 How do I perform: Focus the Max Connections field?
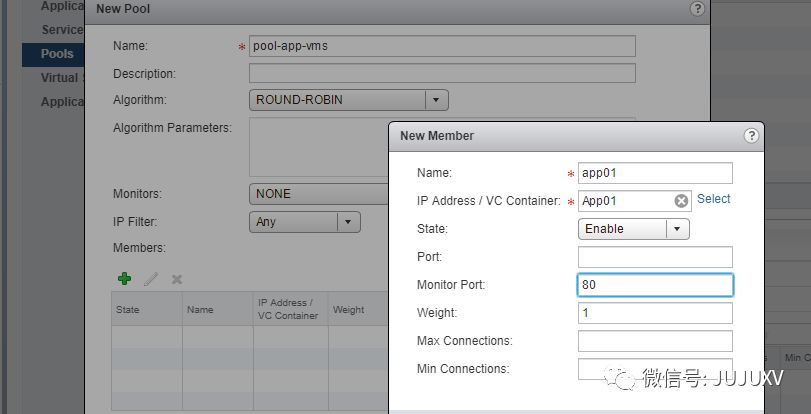[x=655, y=341]
